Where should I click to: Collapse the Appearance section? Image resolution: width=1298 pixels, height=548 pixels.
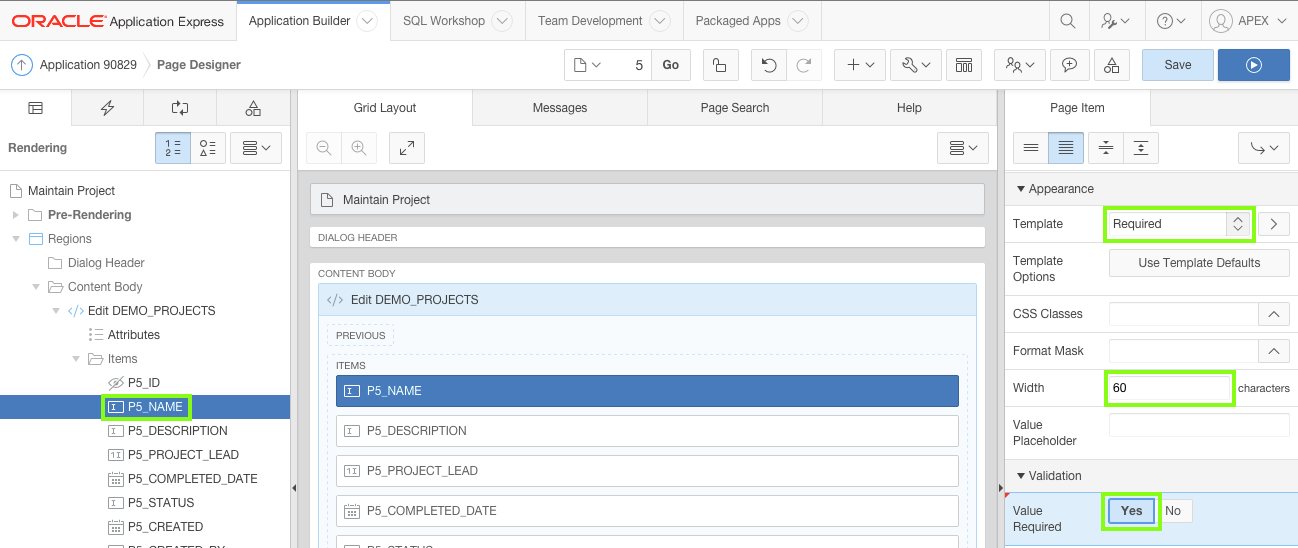click(x=1021, y=189)
